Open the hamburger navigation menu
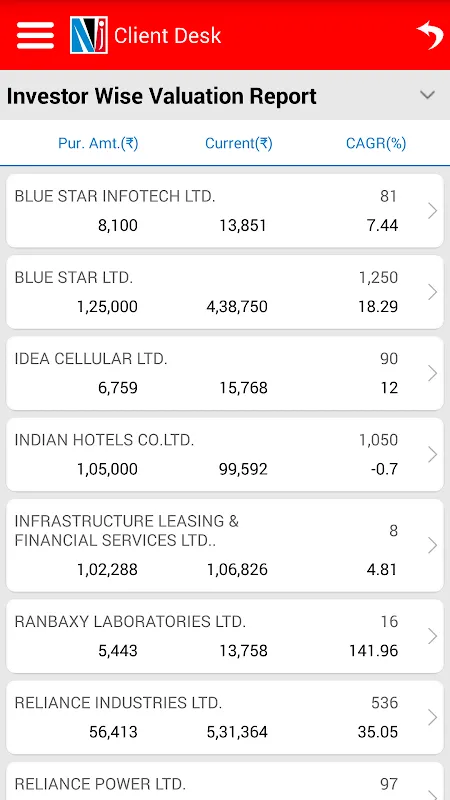This screenshot has height=800, width=450. 35,35
